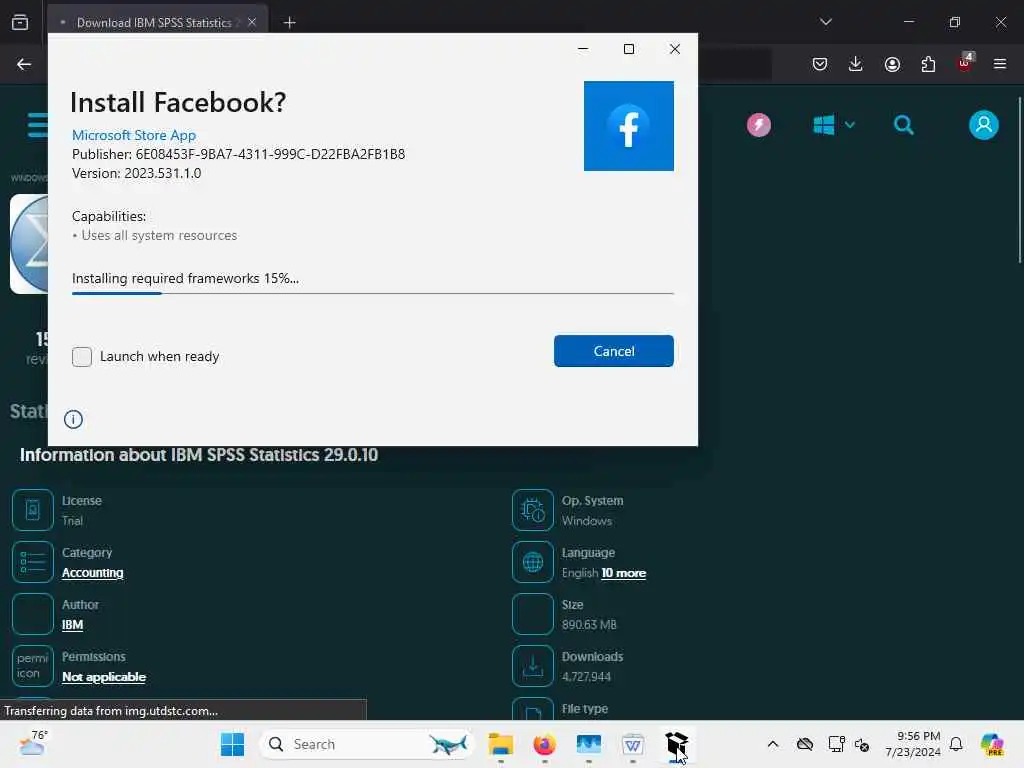The height and width of the screenshot is (768, 1024).
Task: Open the IBM author link
Action: [72, 625]
